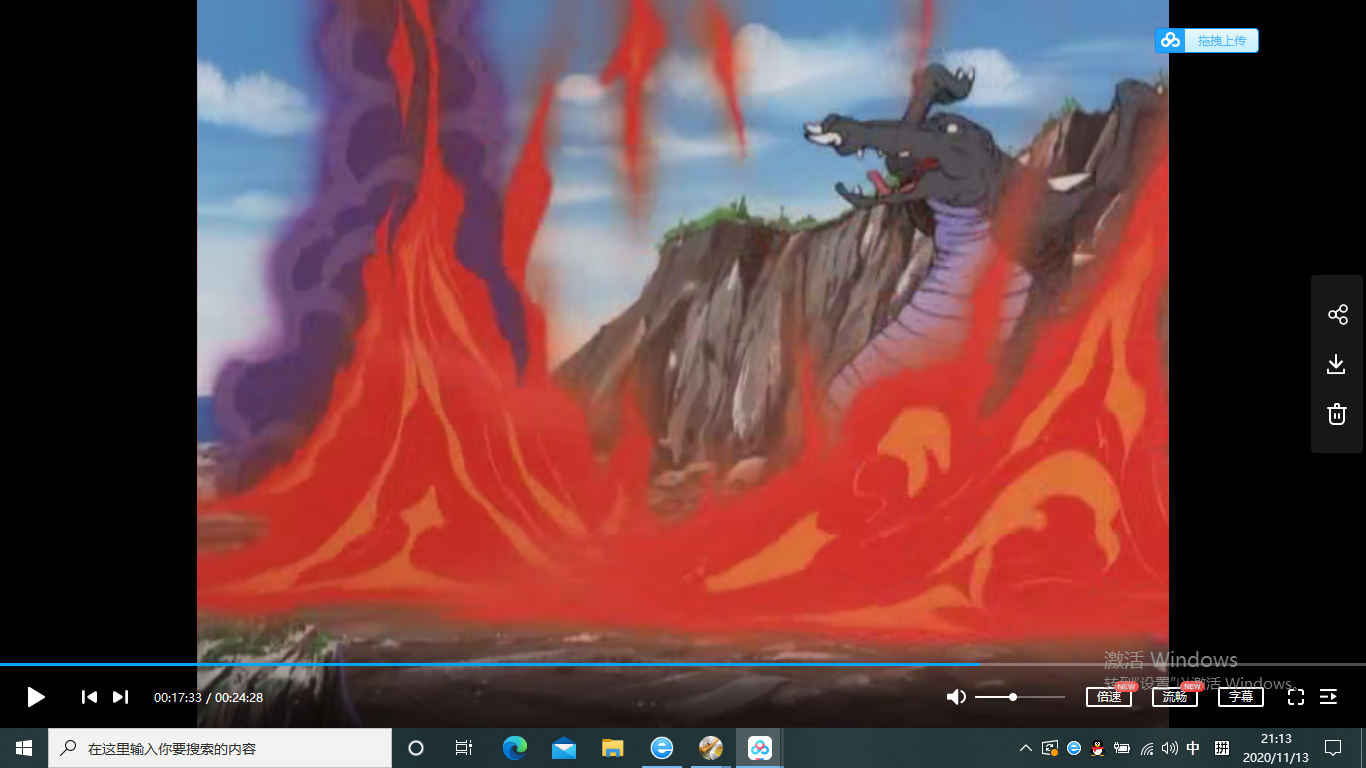Open the golden feather app on taskbar
The width and height of the screenshot is (1366, 768).
pos(711,748)
